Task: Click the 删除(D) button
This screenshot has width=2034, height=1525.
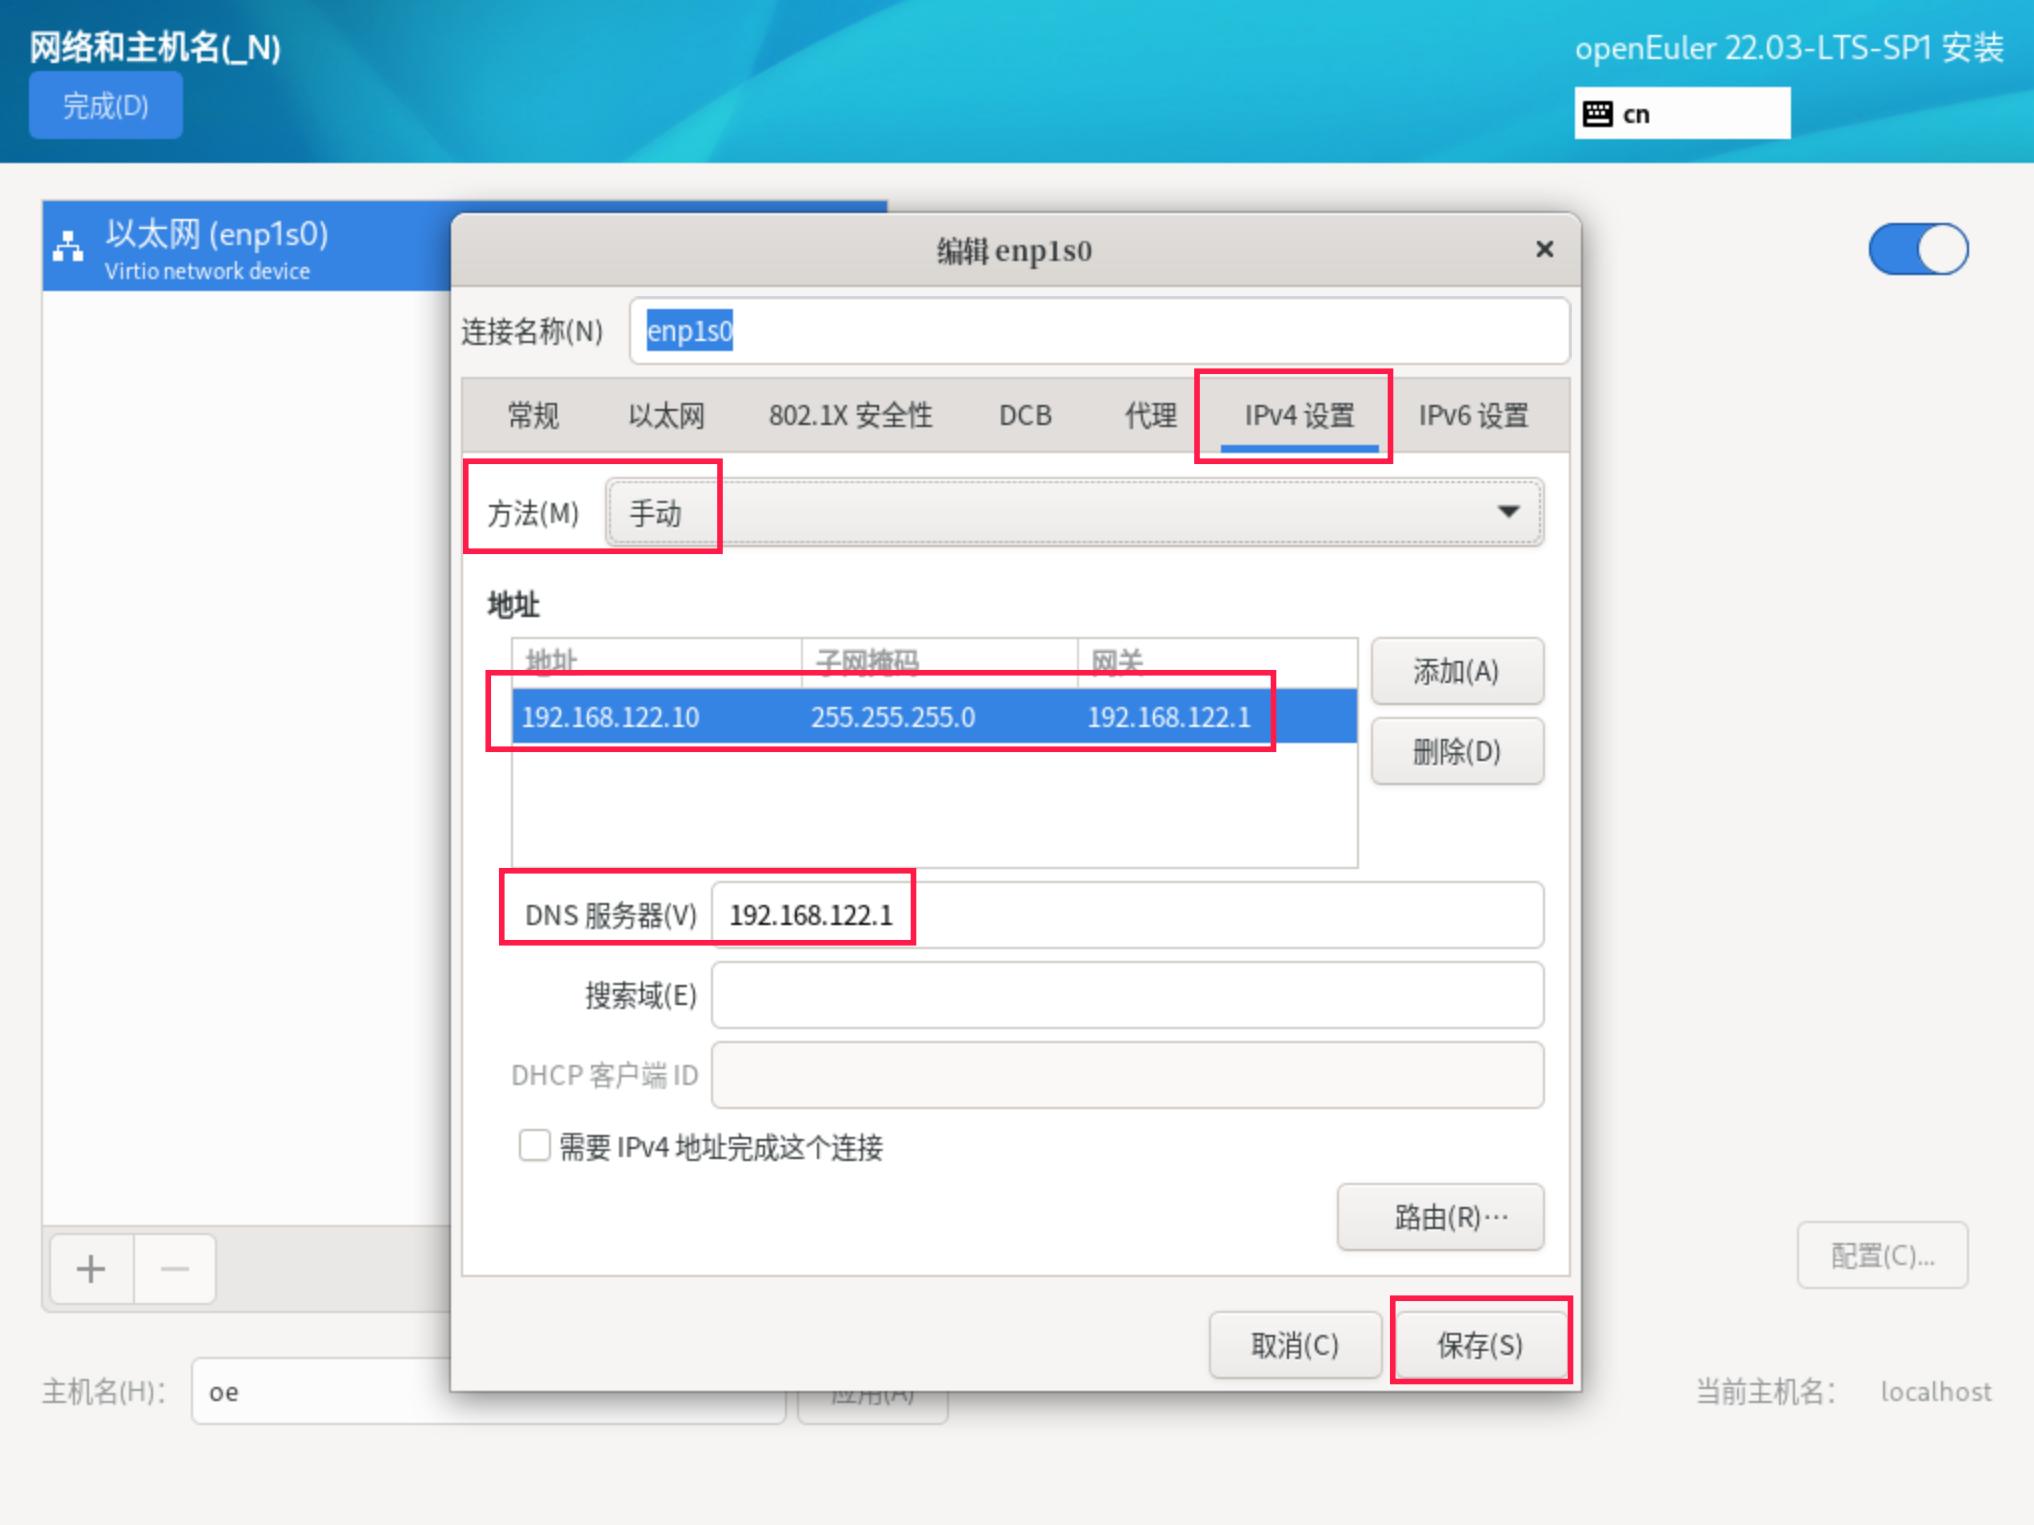Action: [x=1456, y=751]
